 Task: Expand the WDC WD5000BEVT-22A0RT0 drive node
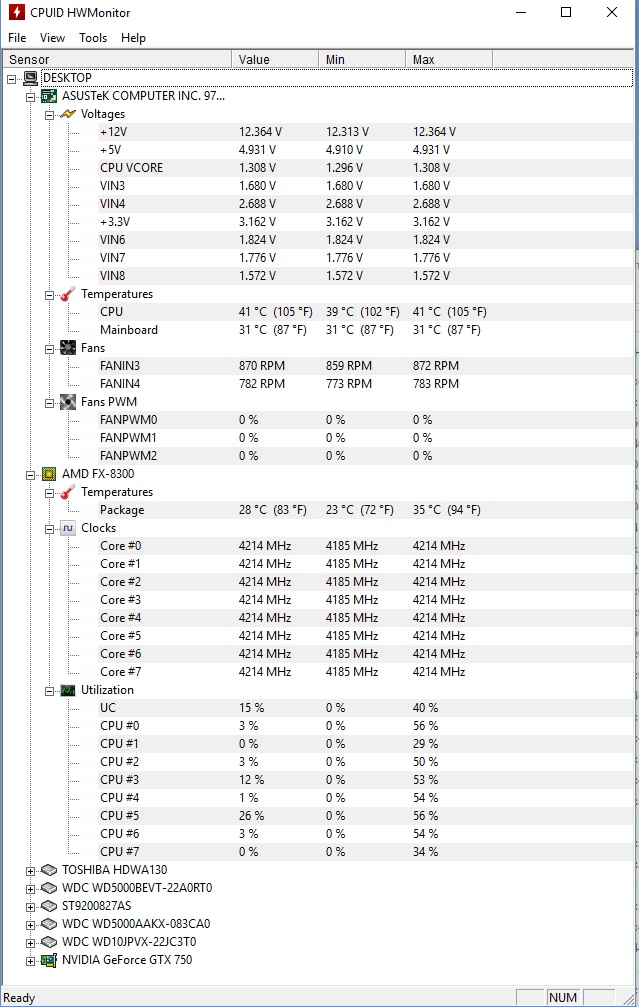(30, 888)
